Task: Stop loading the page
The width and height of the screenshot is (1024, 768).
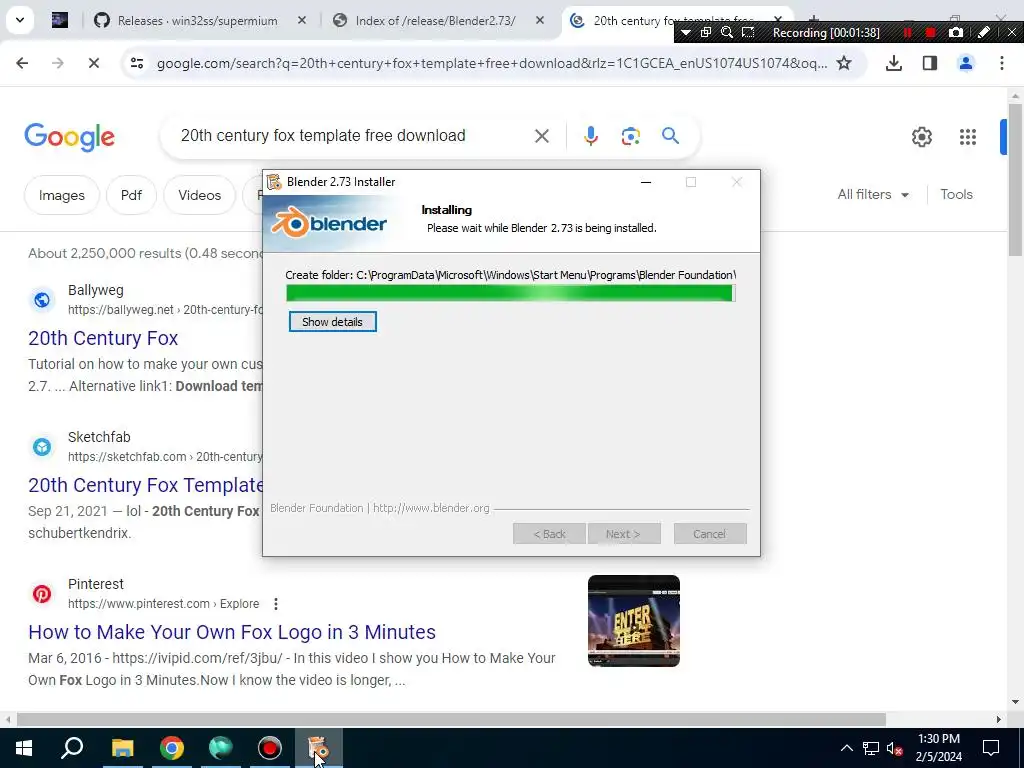Action: (x=93, y=63)
